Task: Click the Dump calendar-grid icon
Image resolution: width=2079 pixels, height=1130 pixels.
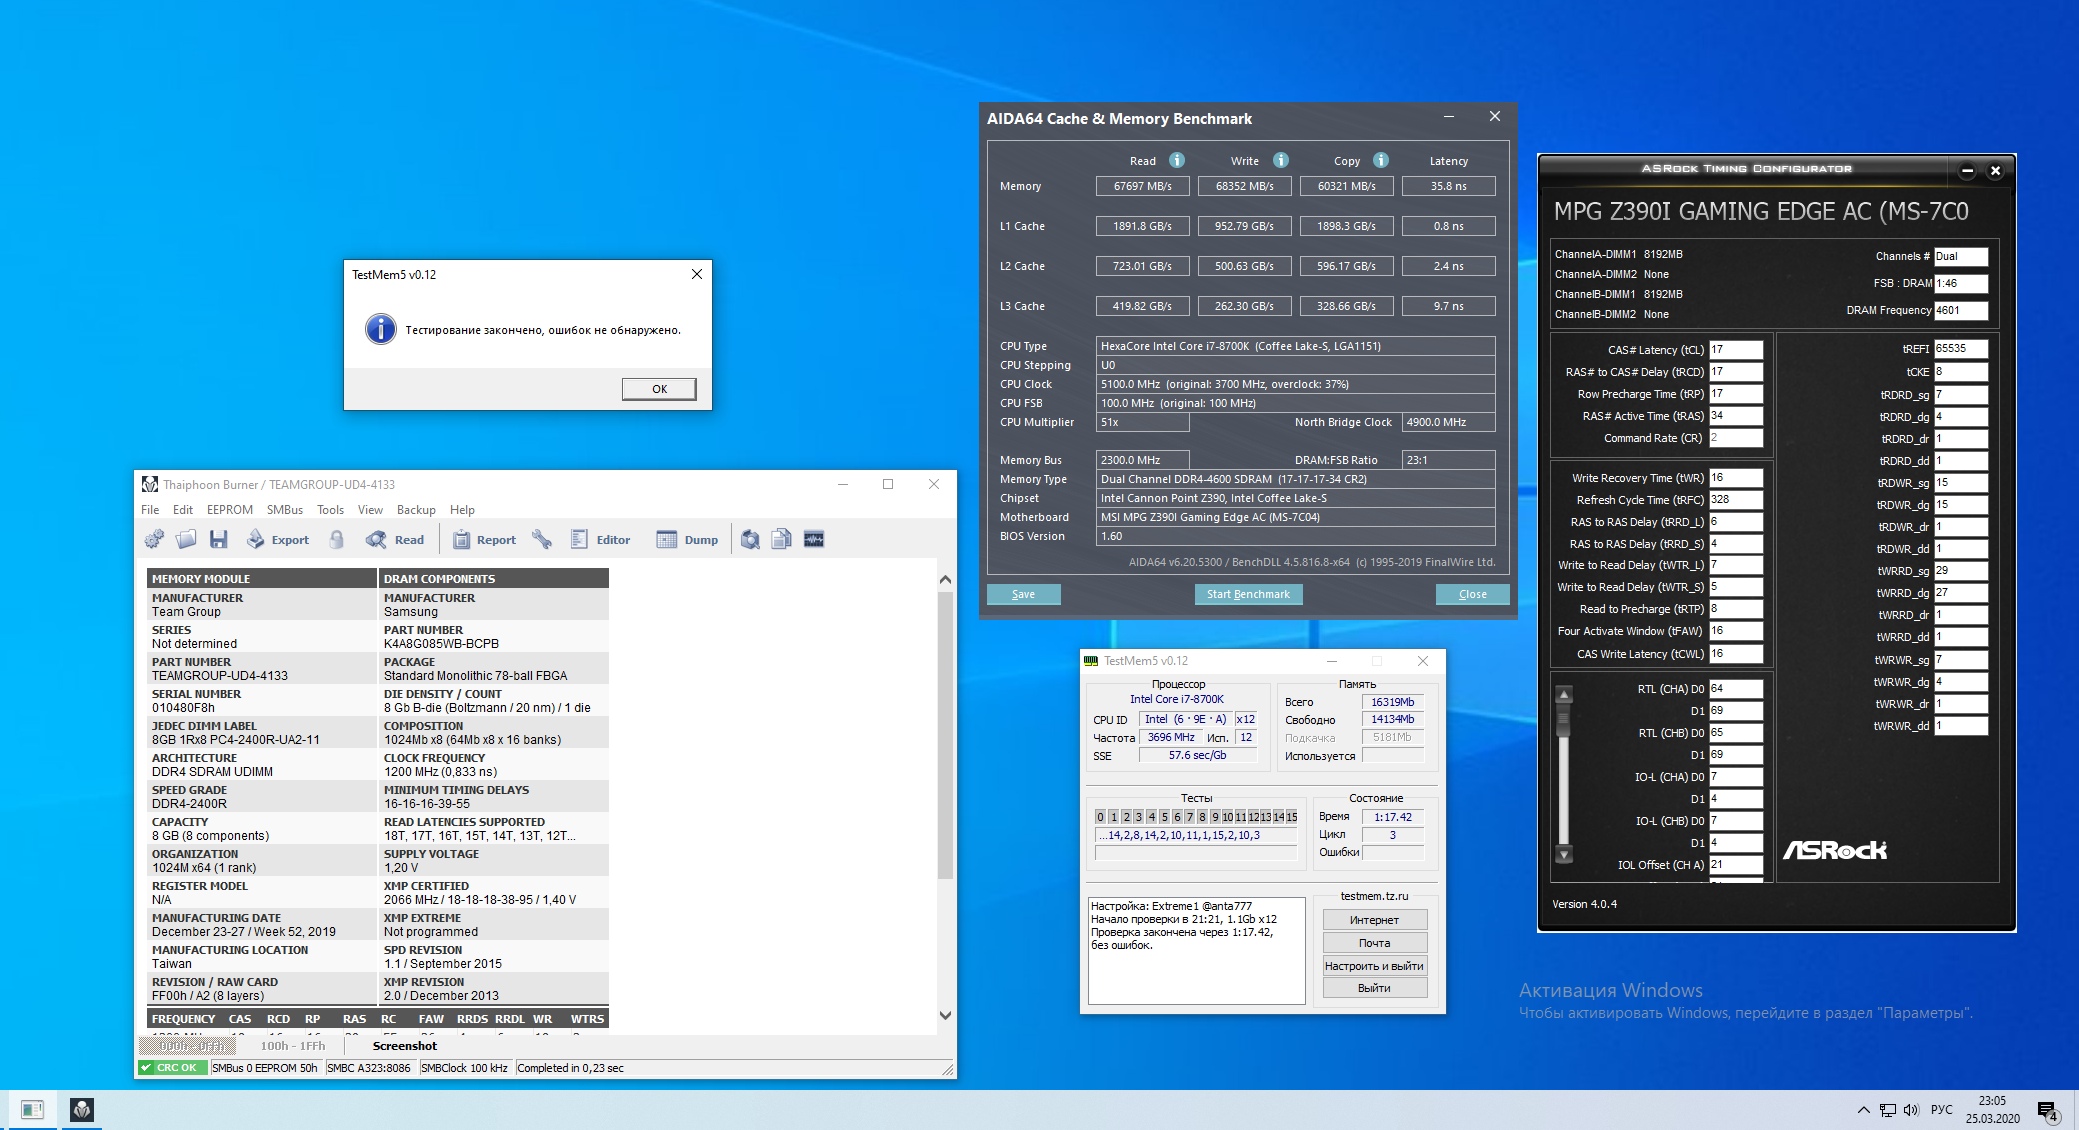Action: [667, 540]
